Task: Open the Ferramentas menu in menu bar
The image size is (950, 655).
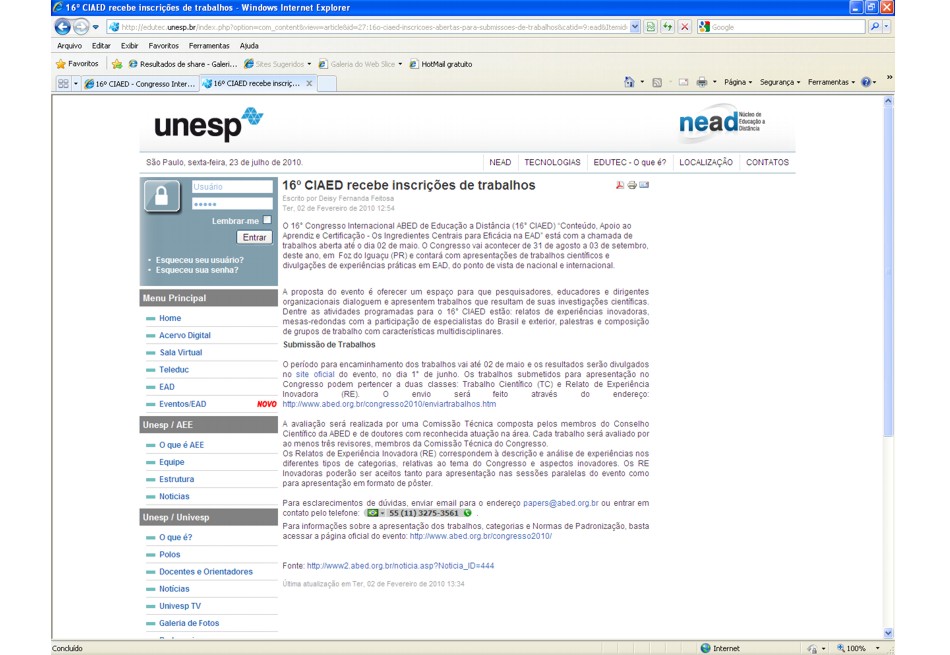Action: pos(209,45)
